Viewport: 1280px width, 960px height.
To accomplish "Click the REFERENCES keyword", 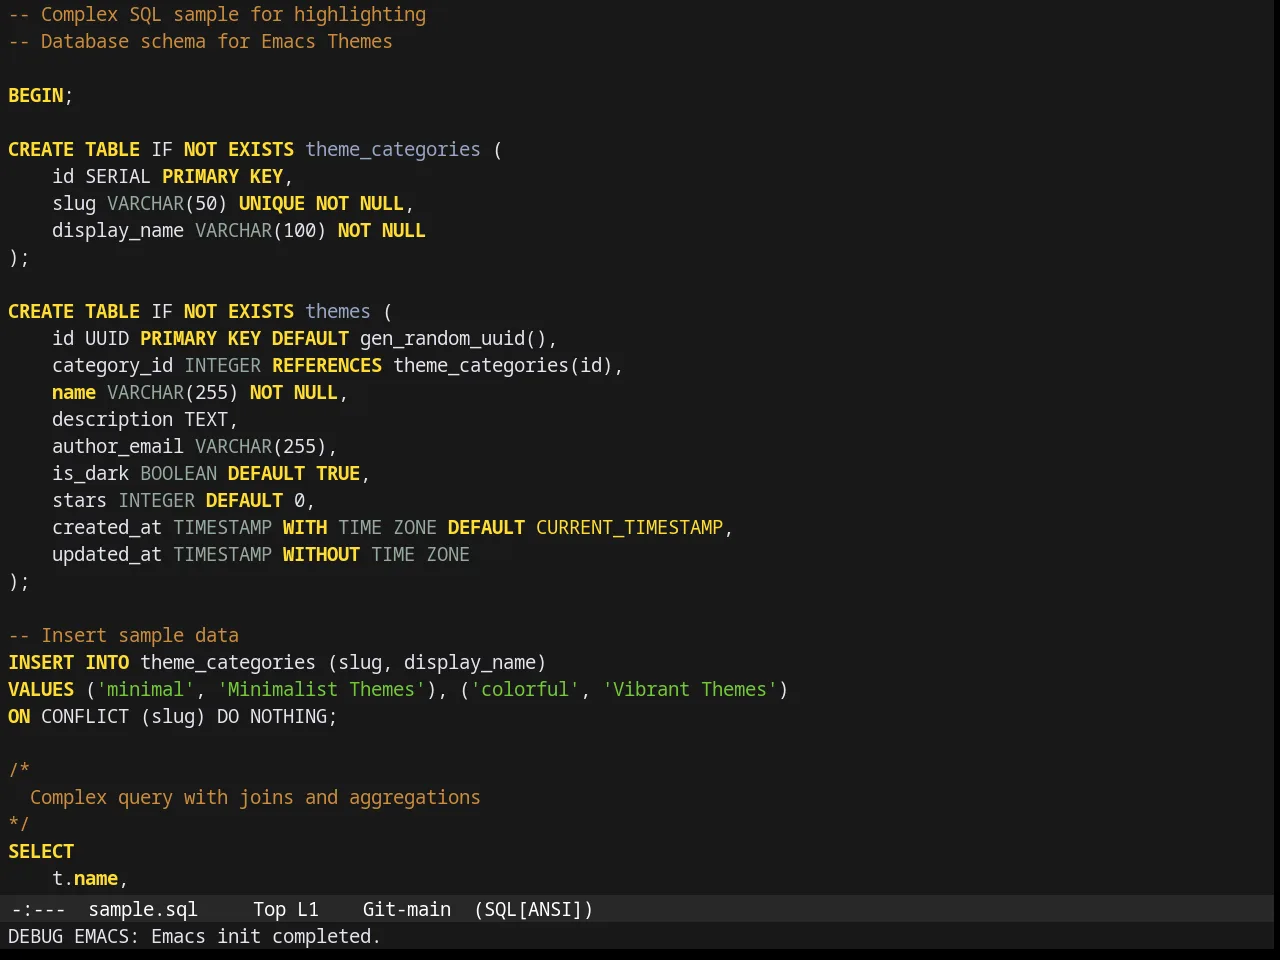I will (327, 365).
